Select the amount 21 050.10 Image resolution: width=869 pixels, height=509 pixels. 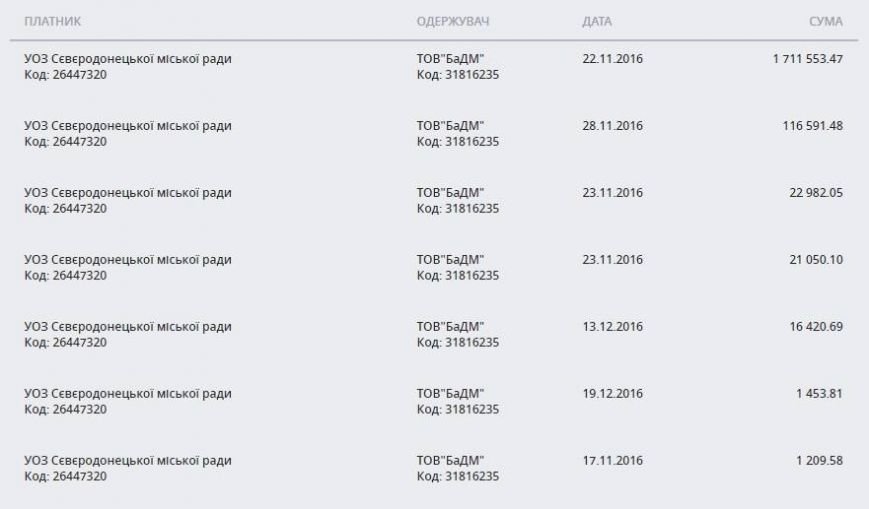(x=816, y=259)
